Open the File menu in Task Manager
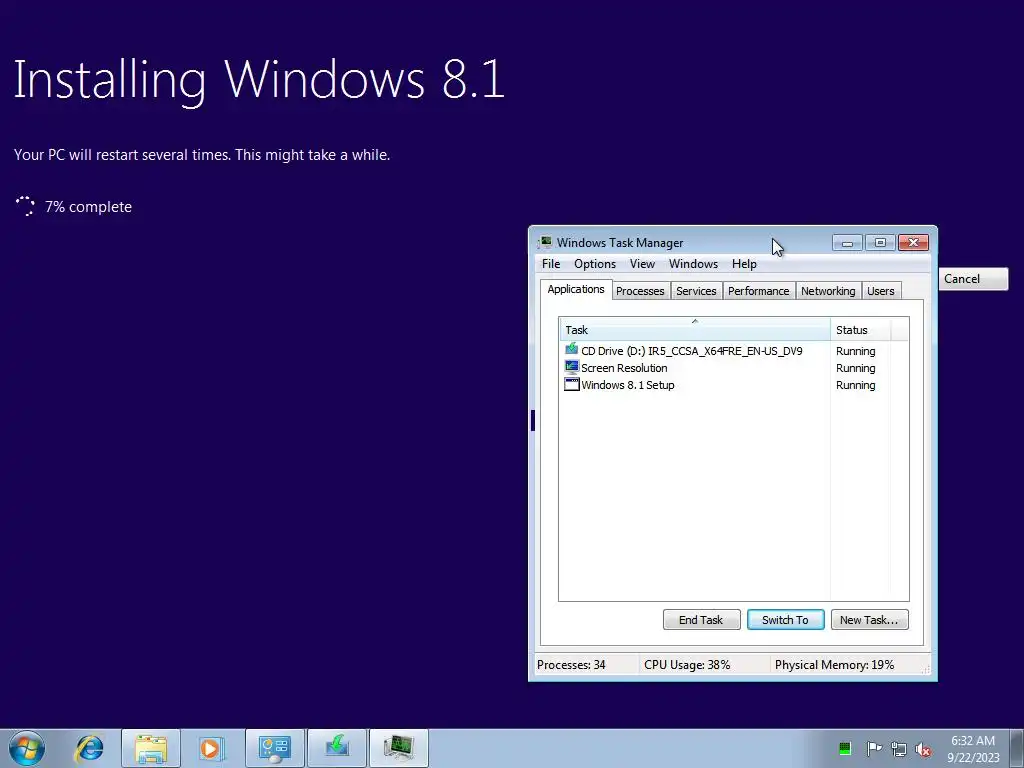The image size is (1024, 768). click(x=551, y=264)
